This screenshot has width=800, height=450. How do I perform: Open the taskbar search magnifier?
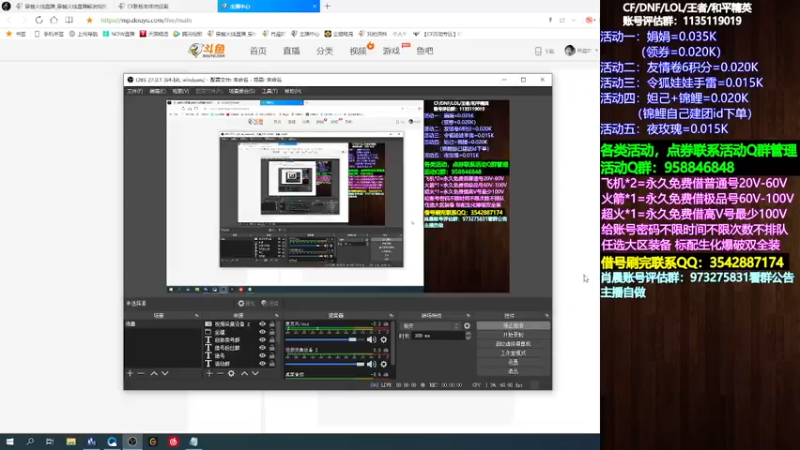[30, 442]
